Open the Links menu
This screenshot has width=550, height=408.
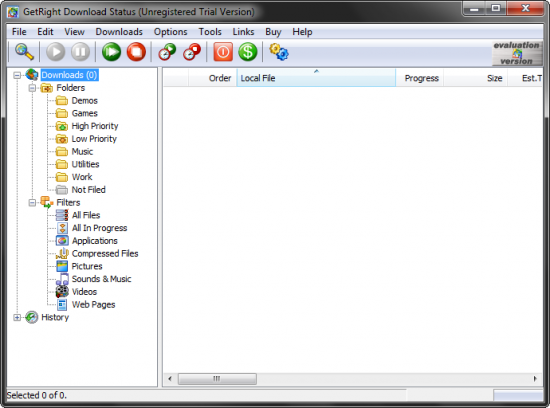pyautogui.click(x=243, y=32)
